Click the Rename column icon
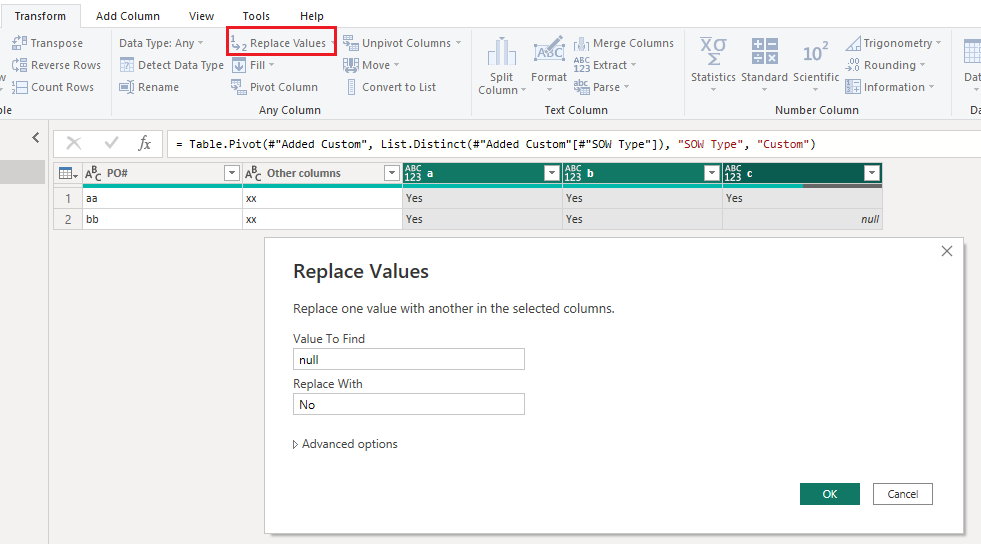The height and width of the screenshot is (544, 981). [x=127, y=87]
